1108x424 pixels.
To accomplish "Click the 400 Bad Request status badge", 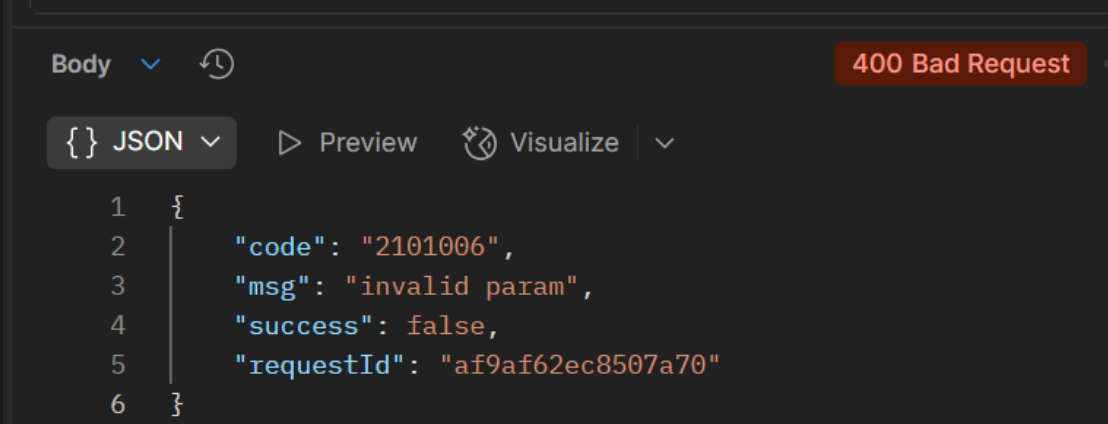I will click(x=960, y=64).
